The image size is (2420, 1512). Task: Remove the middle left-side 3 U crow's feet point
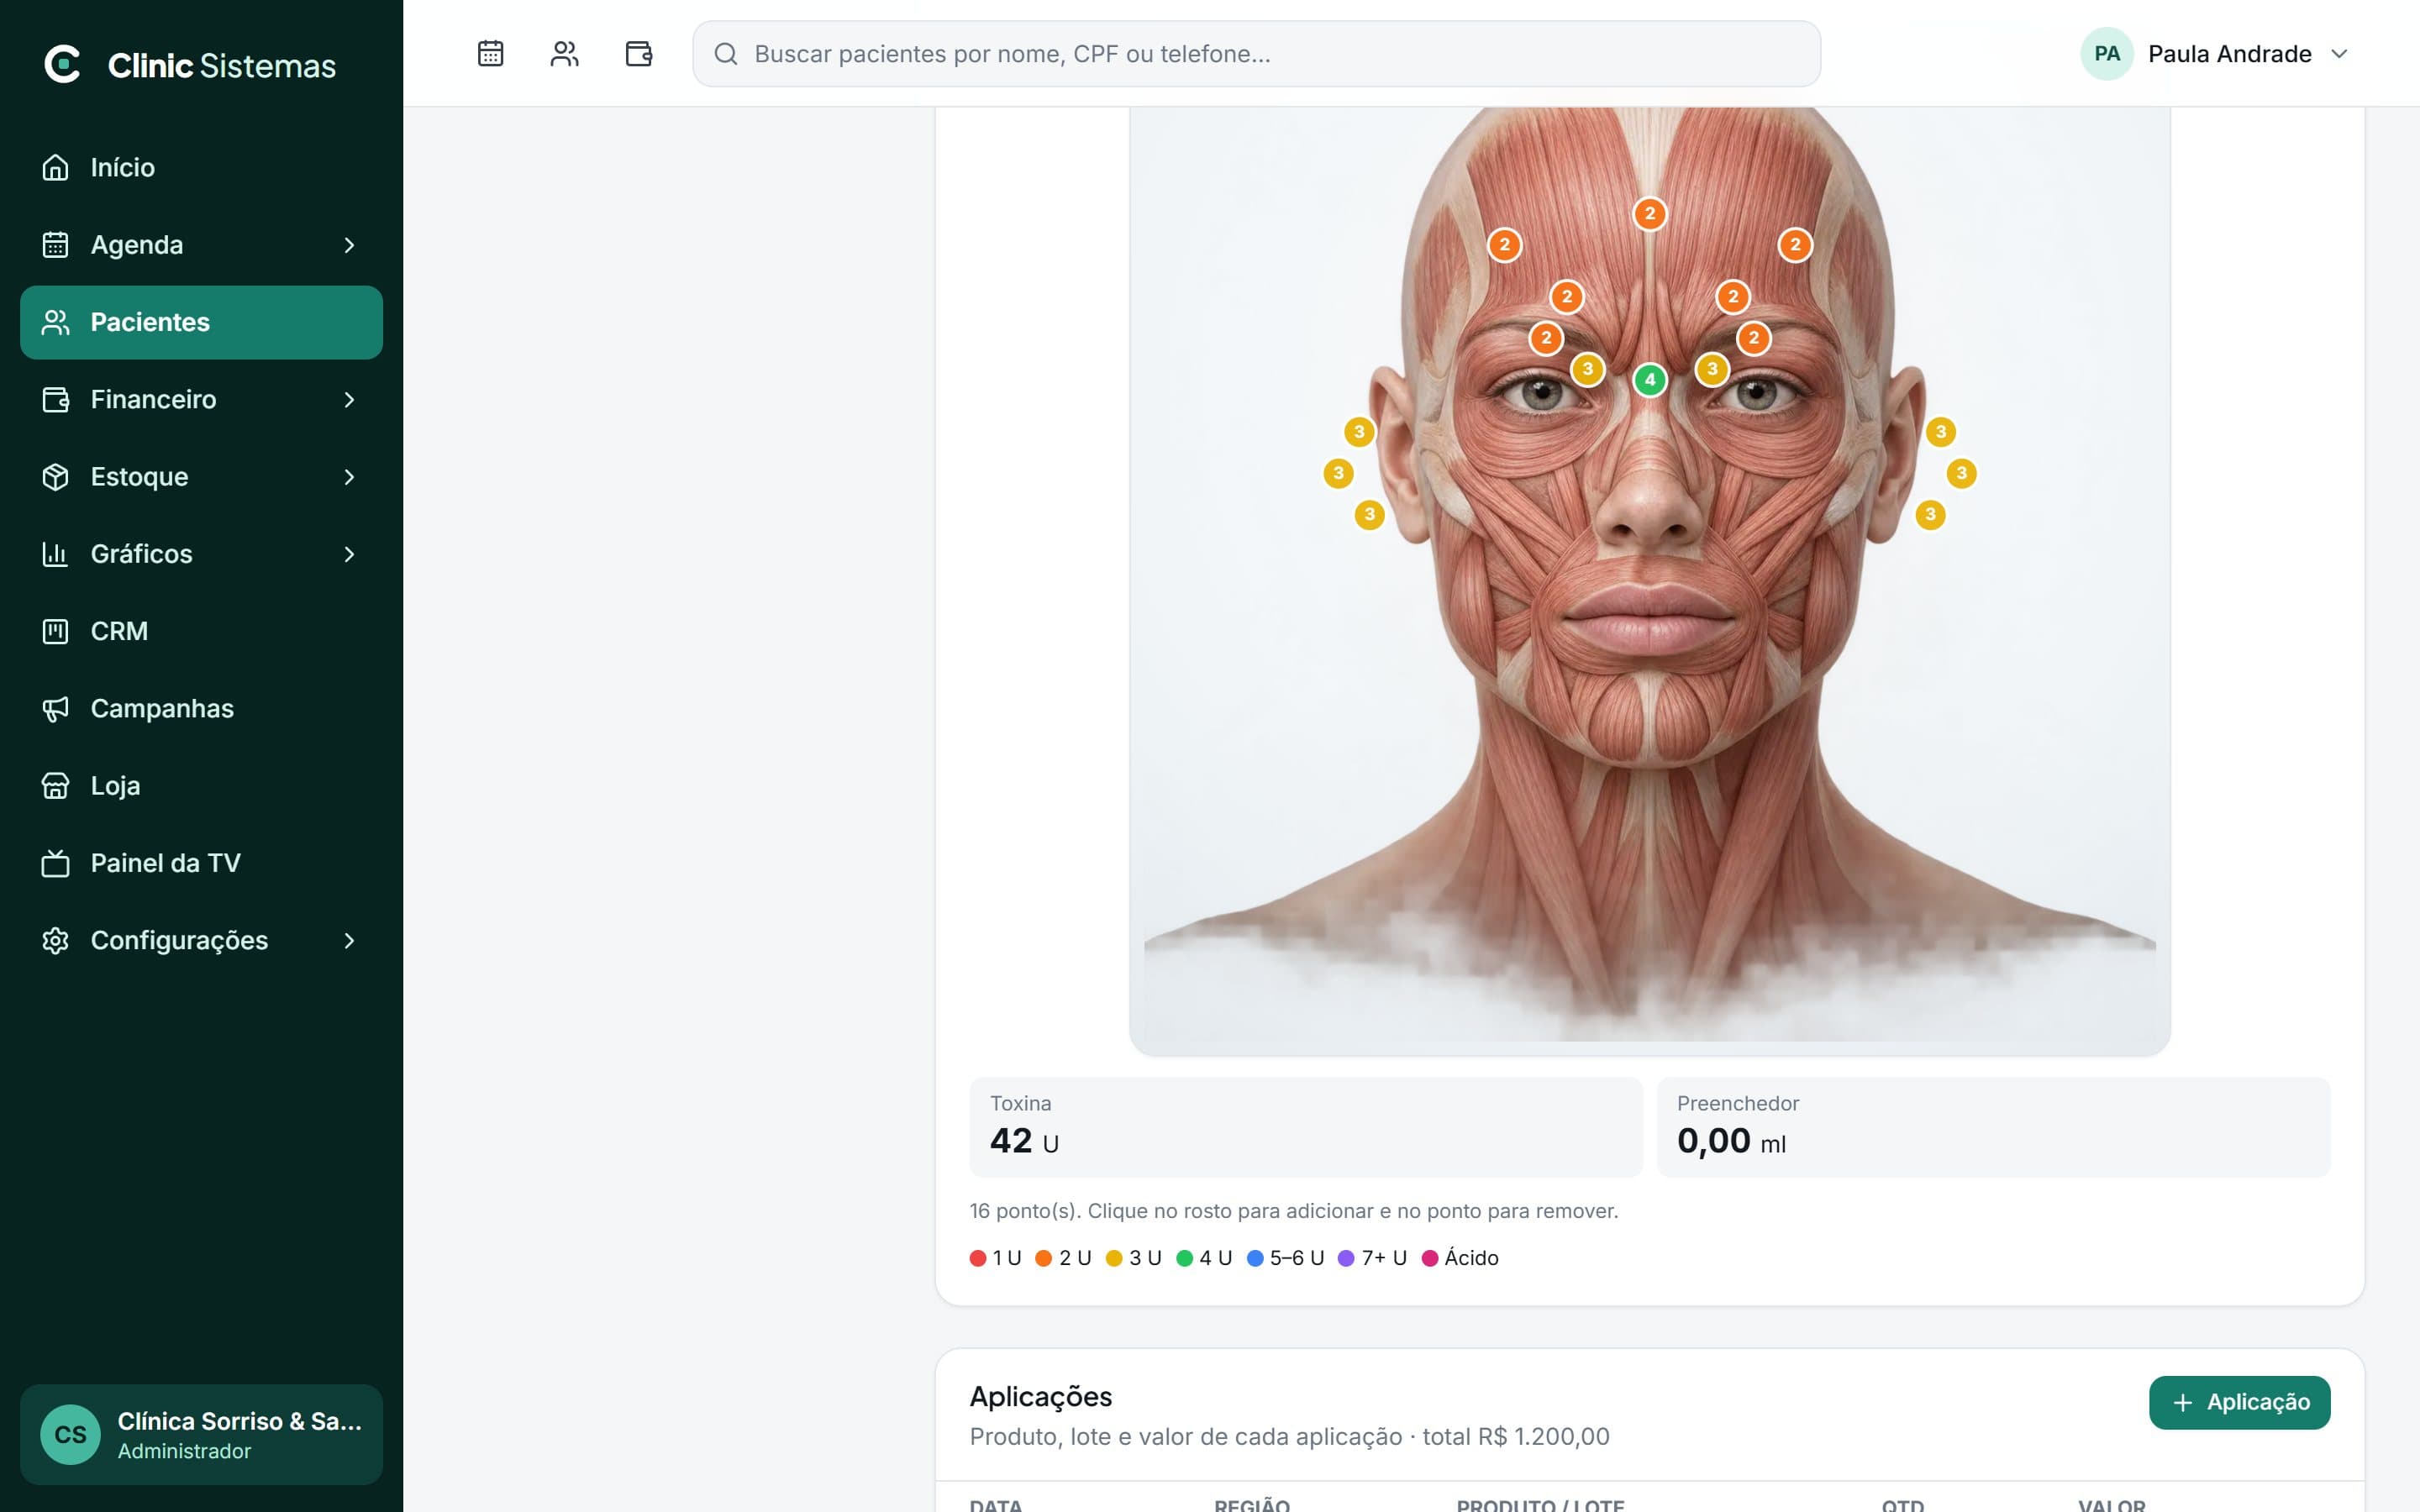pos(1338,473)
